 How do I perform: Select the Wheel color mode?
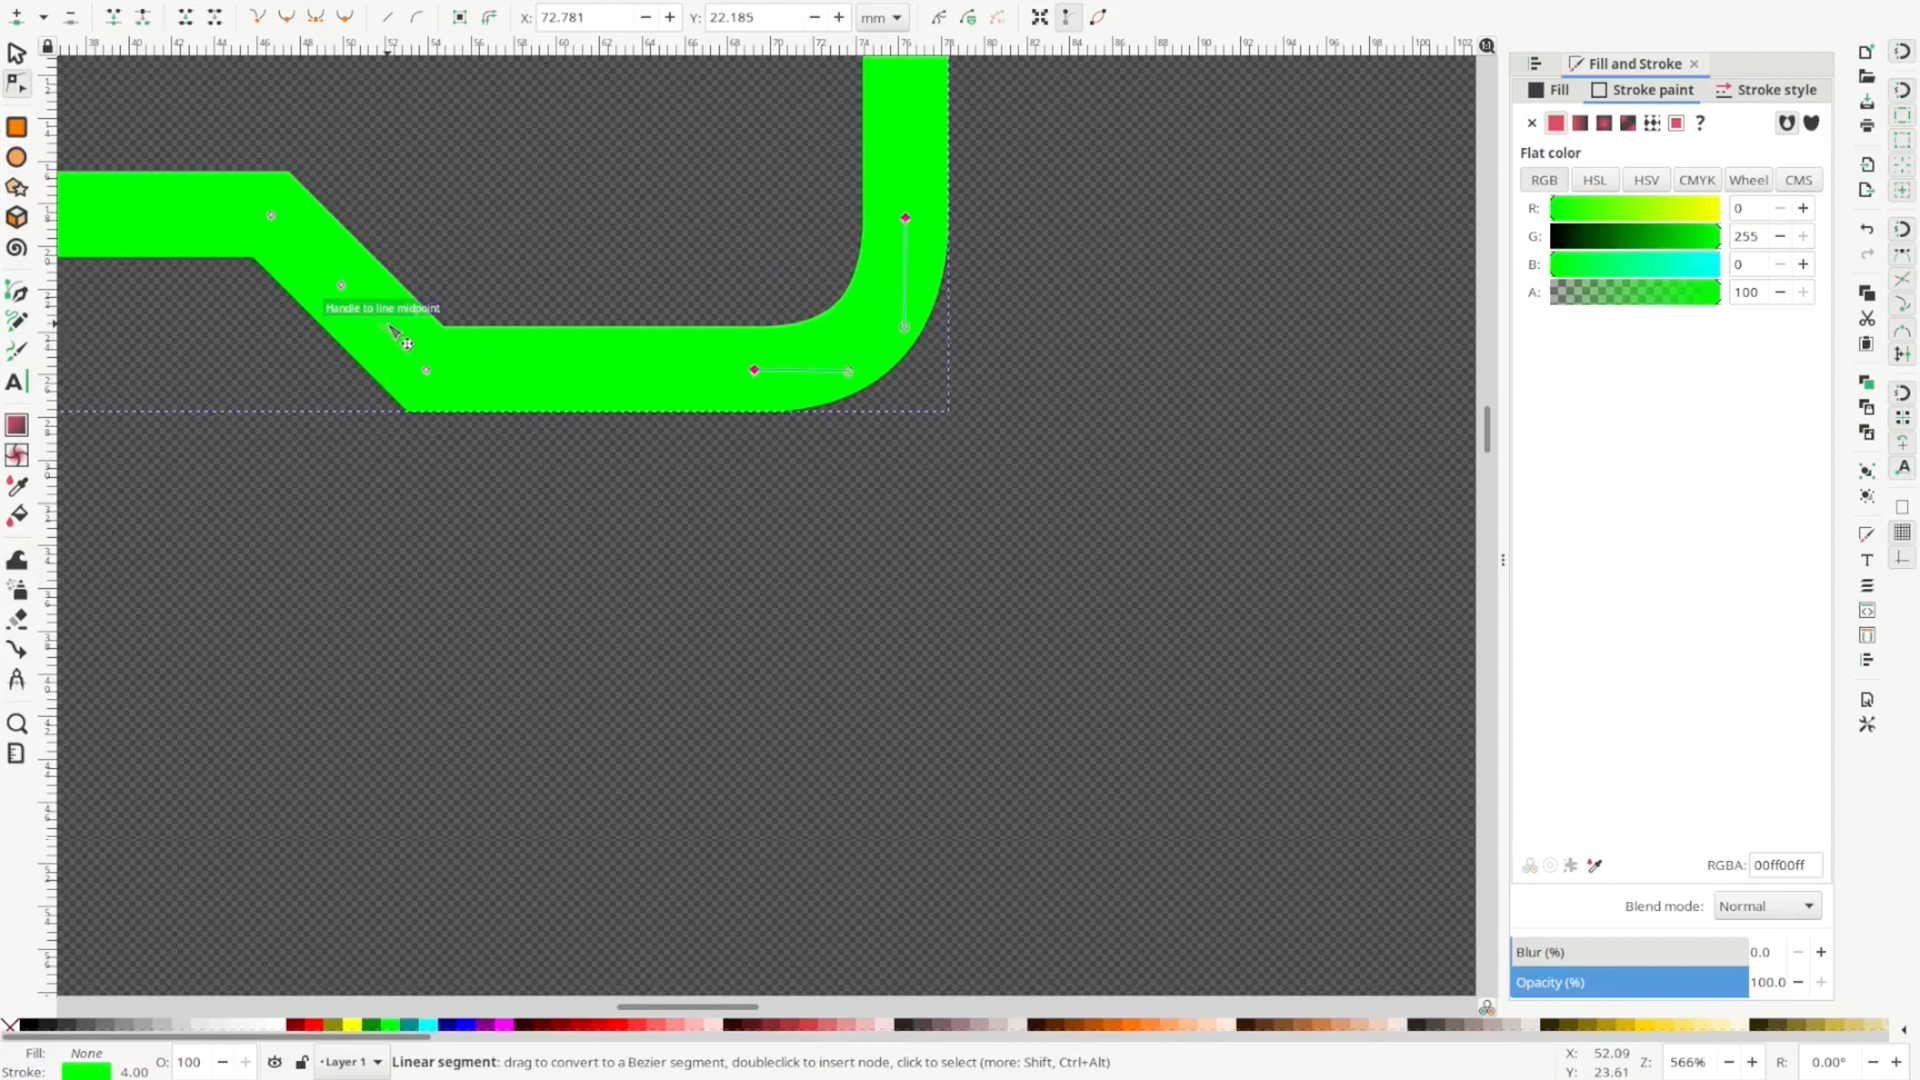(1748, 180)
